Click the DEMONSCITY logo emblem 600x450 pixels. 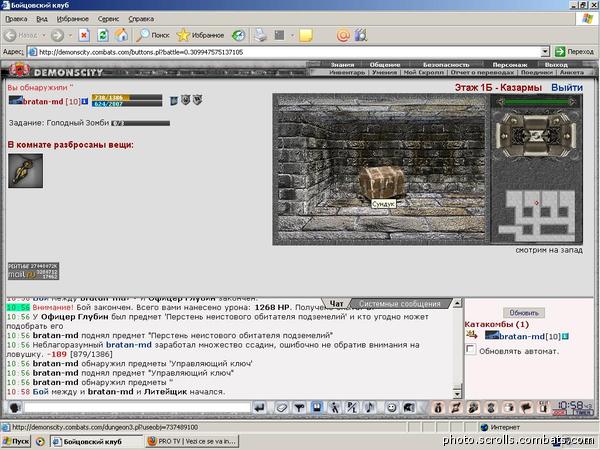pos(19,70)
